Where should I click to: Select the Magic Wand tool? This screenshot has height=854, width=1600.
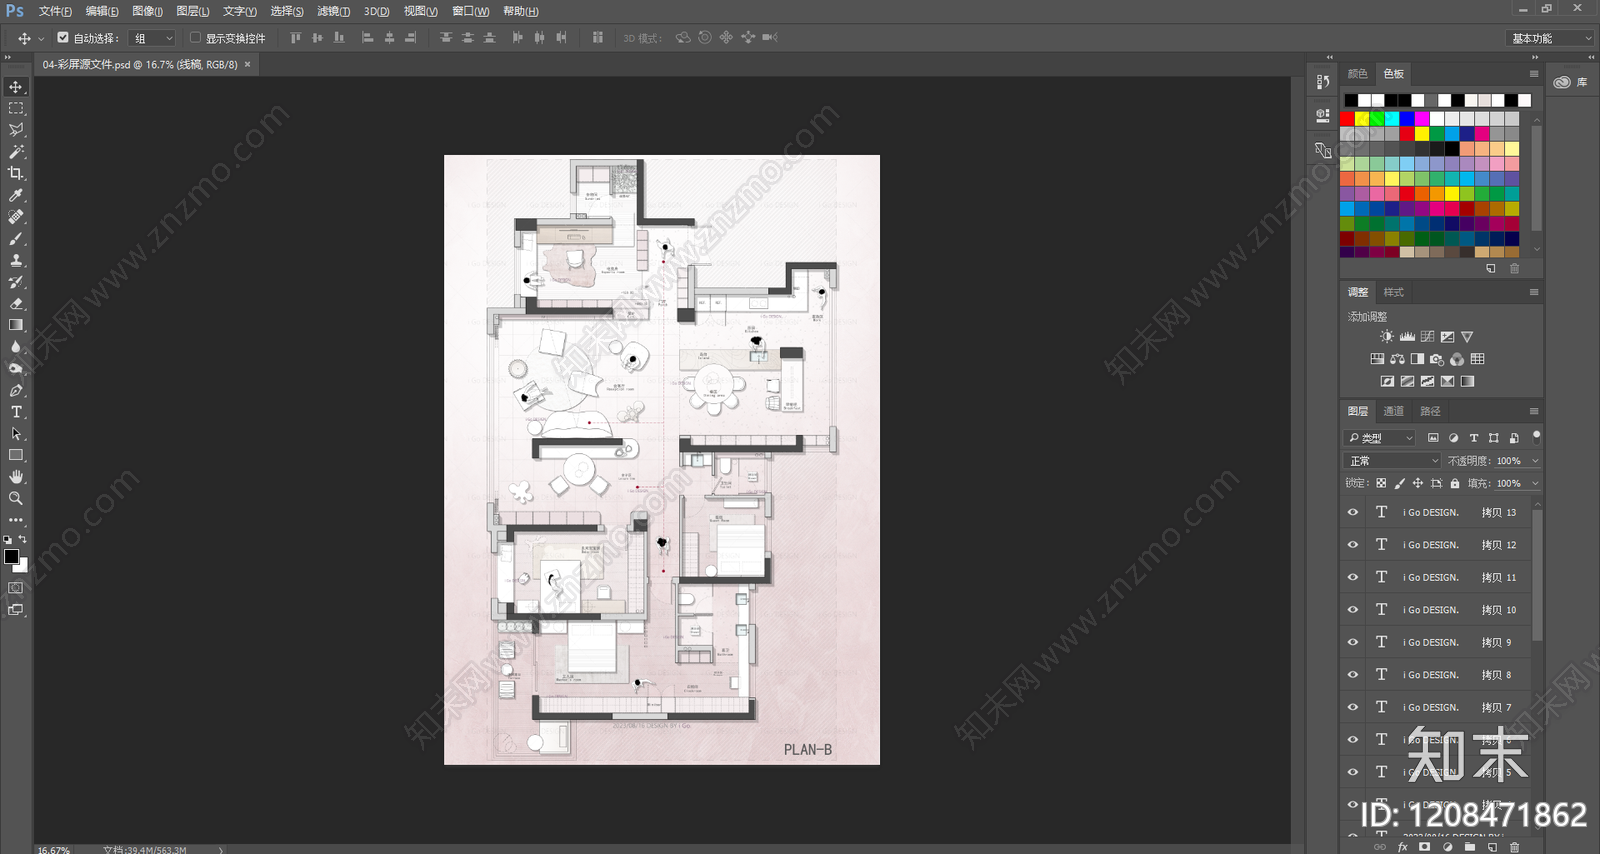point(16,152)
